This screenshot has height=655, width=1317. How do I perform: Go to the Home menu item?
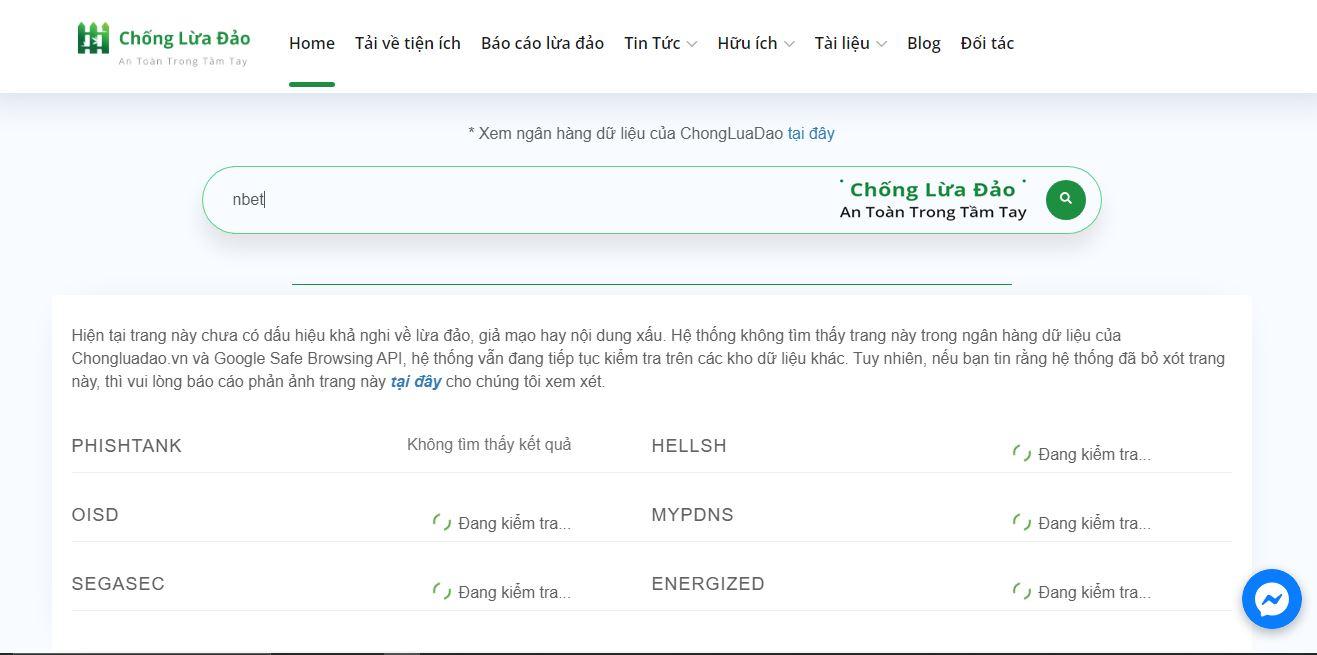311,43
